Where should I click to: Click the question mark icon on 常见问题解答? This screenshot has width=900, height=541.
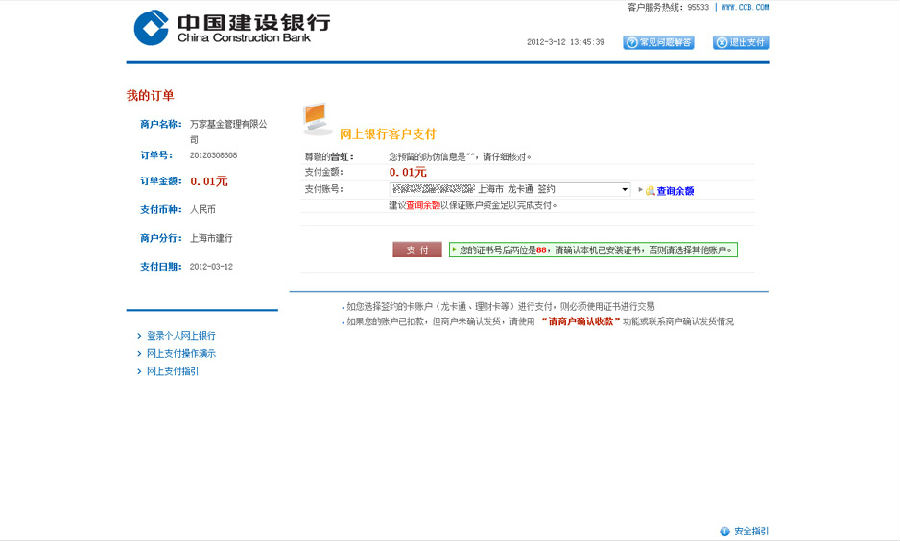(x=632, y=42)
